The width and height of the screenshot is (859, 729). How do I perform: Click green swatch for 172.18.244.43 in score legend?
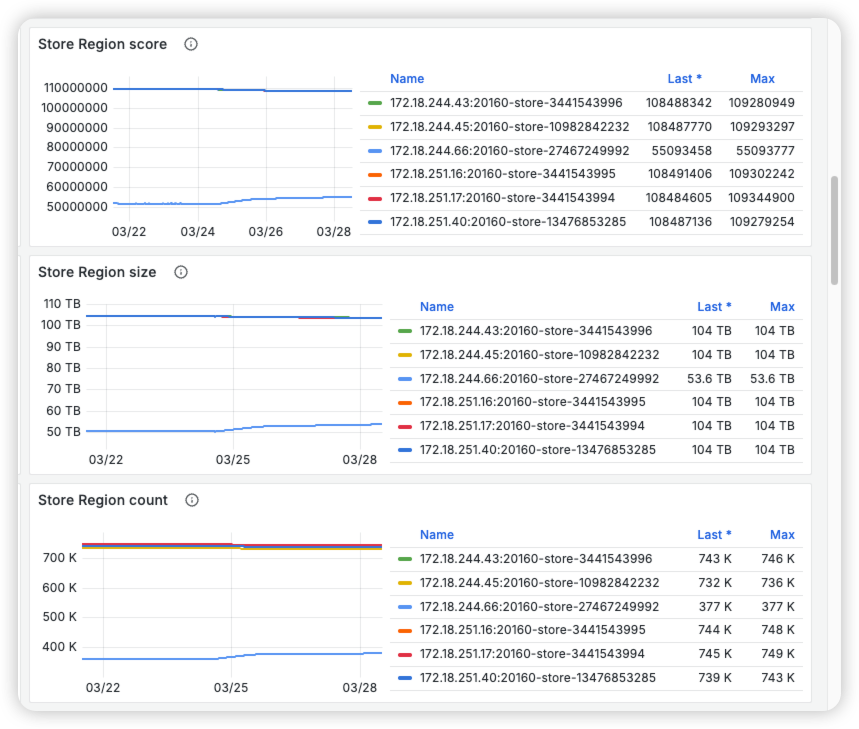(375, 103)
